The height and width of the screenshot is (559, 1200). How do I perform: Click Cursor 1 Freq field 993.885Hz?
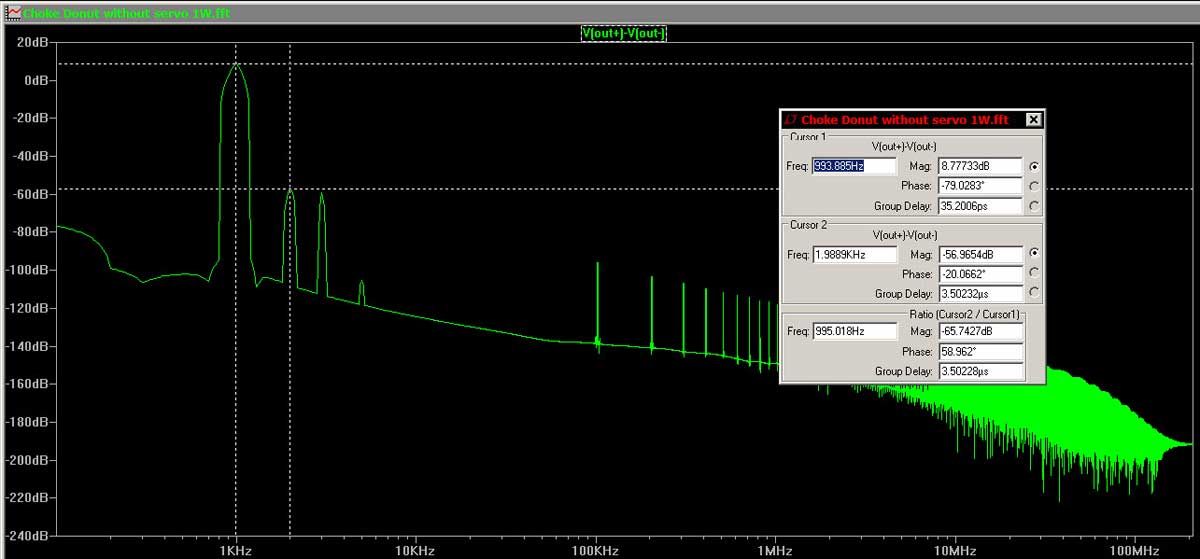pos(855,166)
